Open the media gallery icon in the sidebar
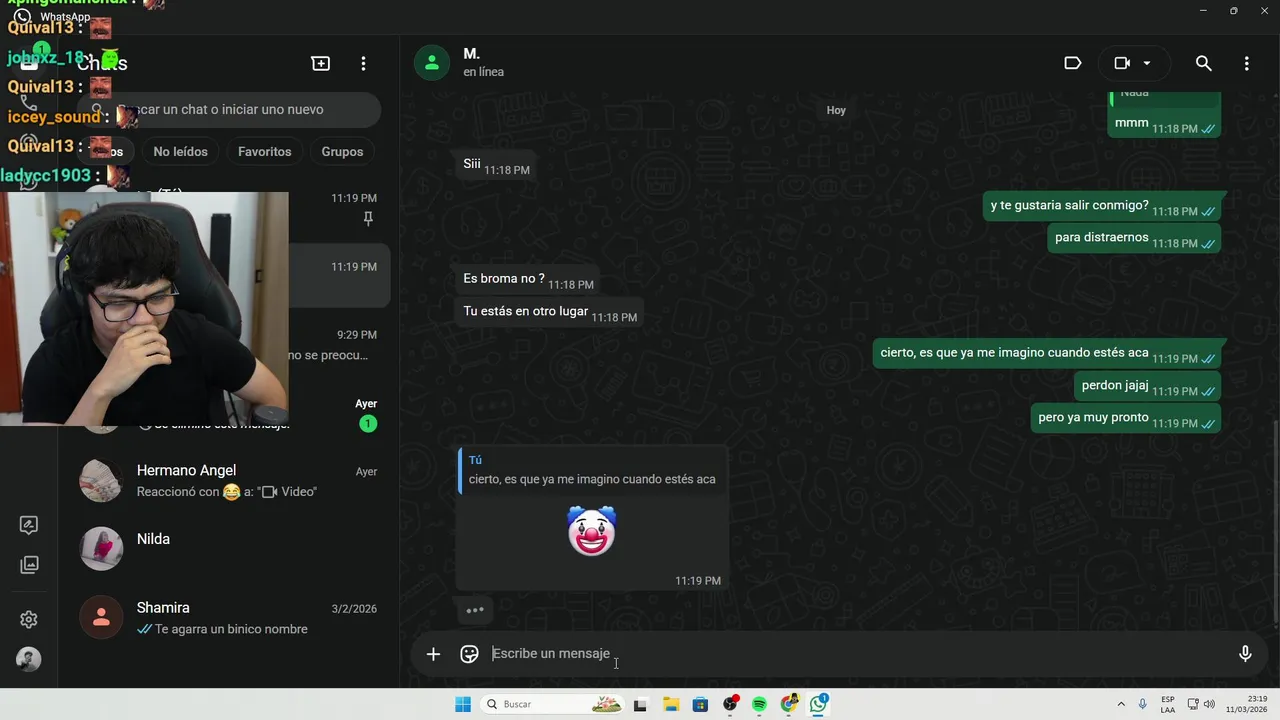 (29, 565)
